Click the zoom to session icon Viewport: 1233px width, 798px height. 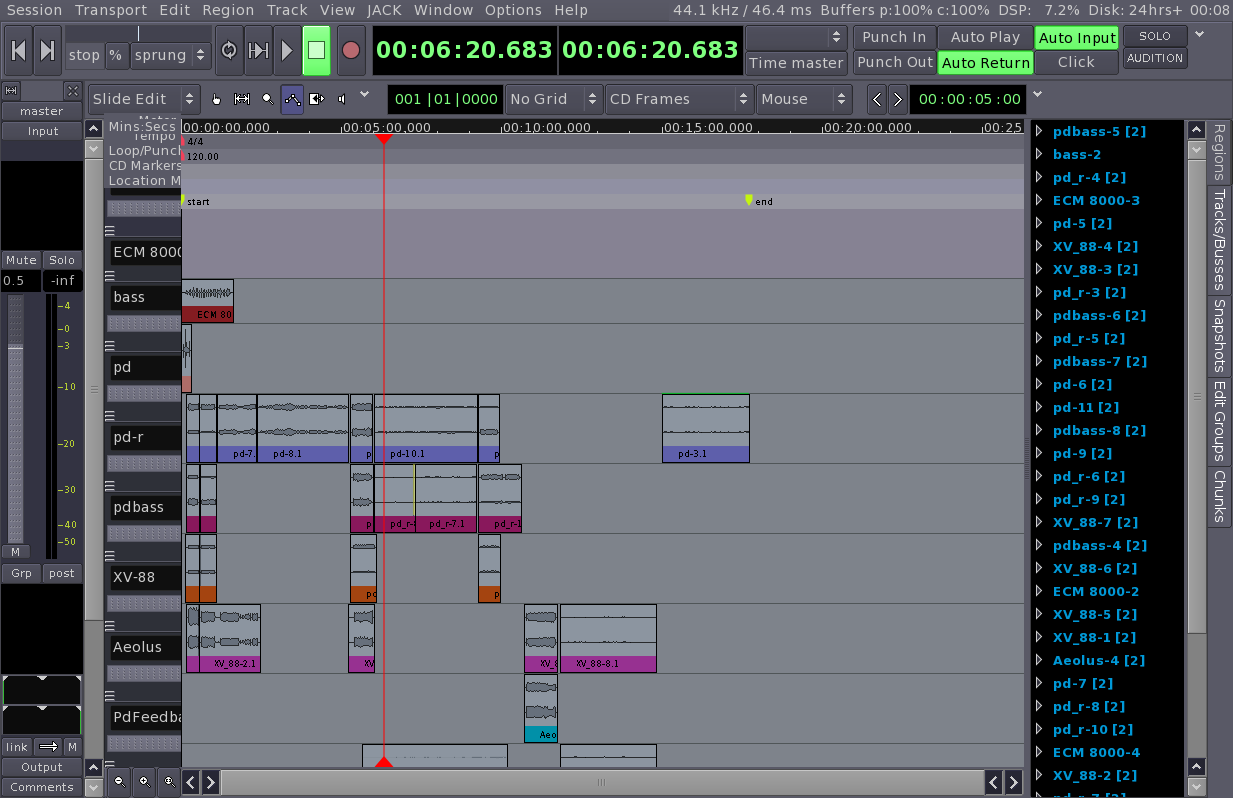click(x=169, y=781)
